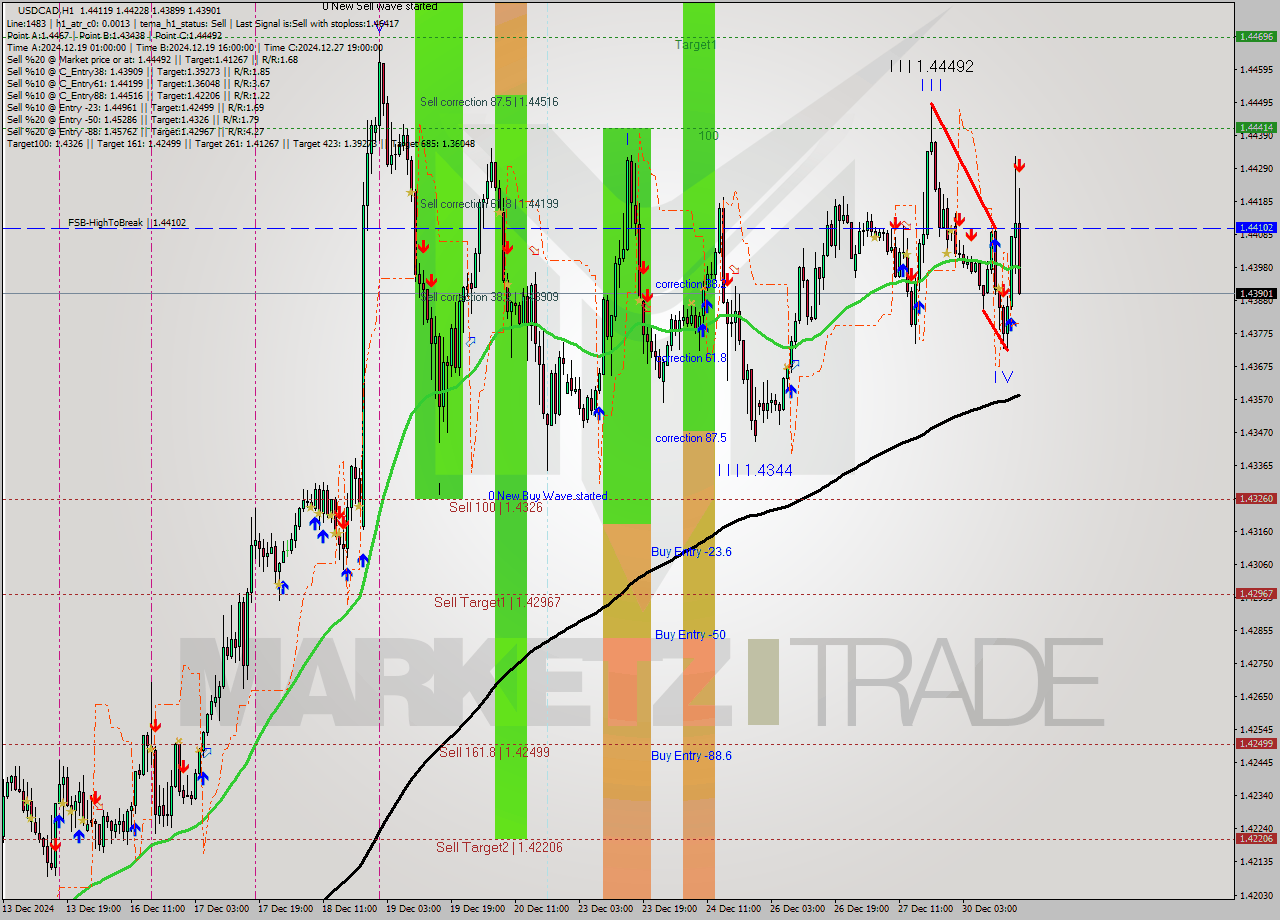Click the green 1.44414 price tag
This screenshot has width=1280, height=920.
pos(1256,127)
